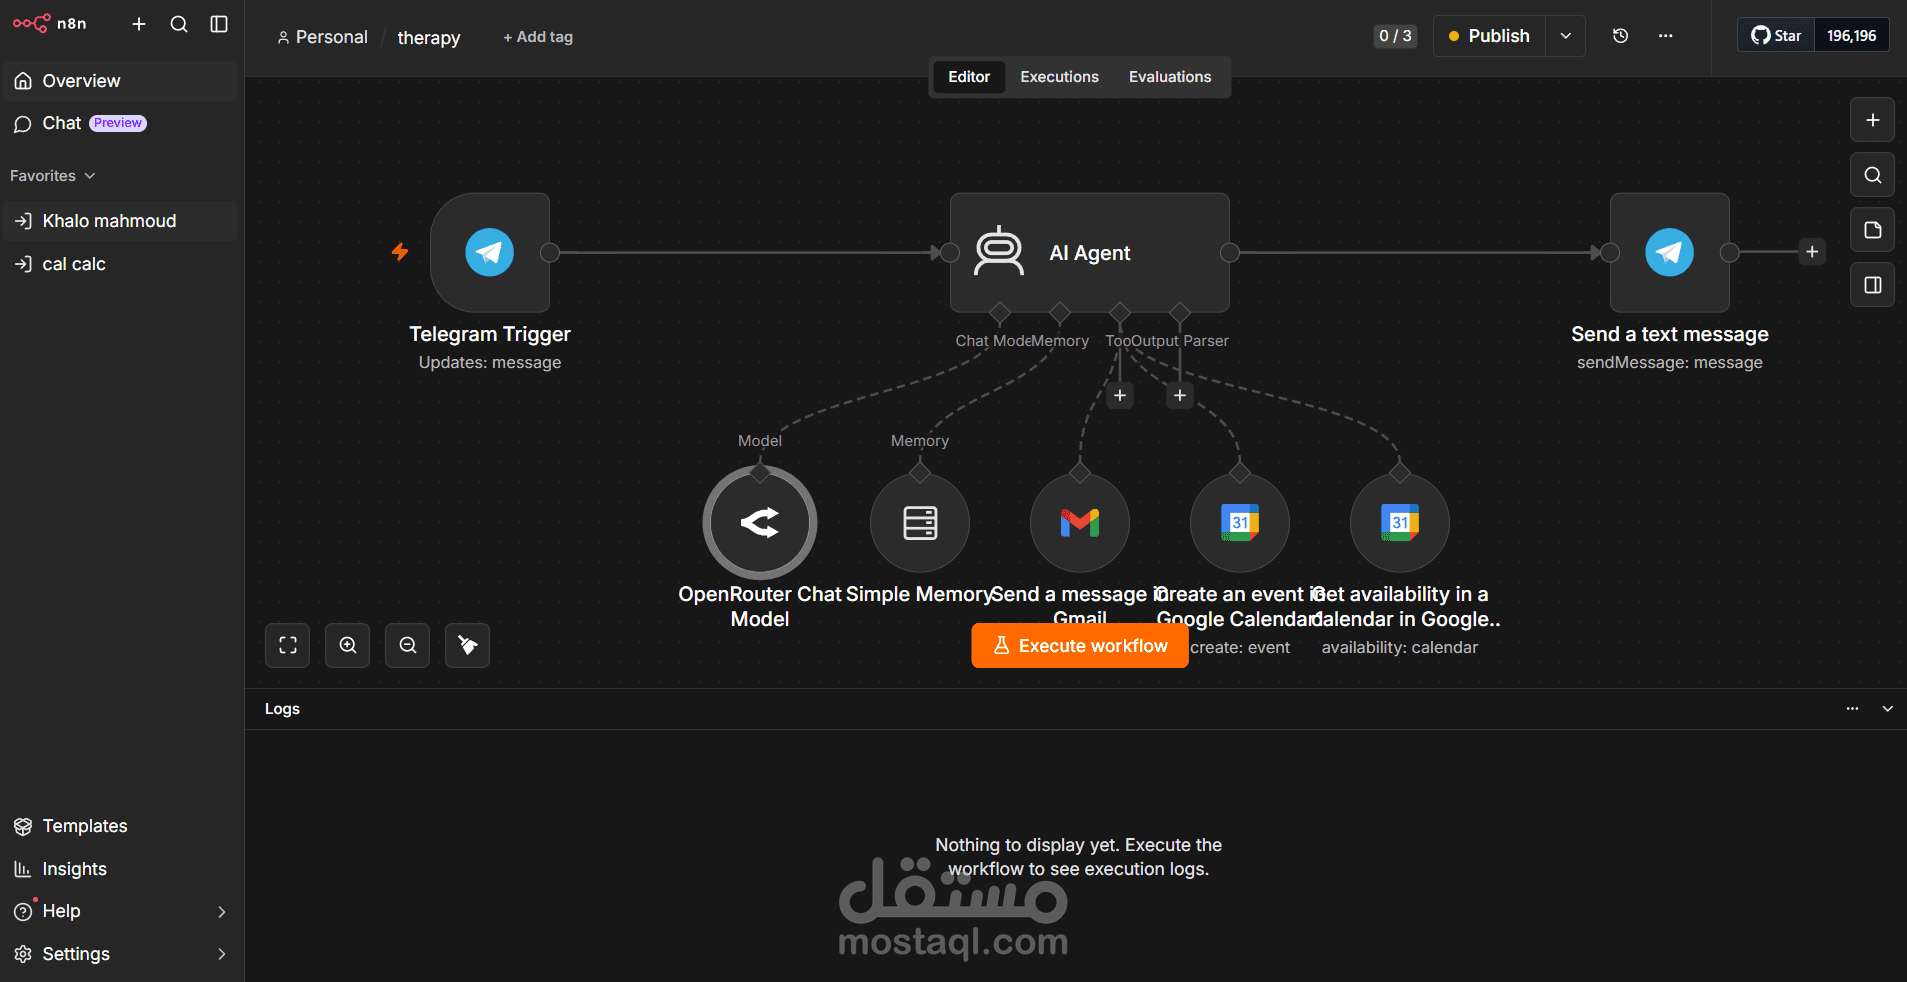Select the Telegram Trigger node
The height and width of the screenshot is (982, 1907).
[490, 252]
